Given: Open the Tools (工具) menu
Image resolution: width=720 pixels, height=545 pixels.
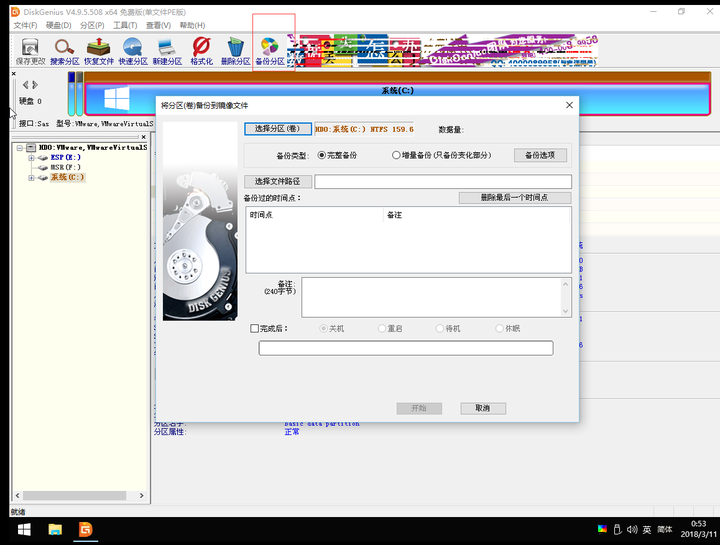Looking at the screenshot, I should pyautogui.click(x=125, y=25).
